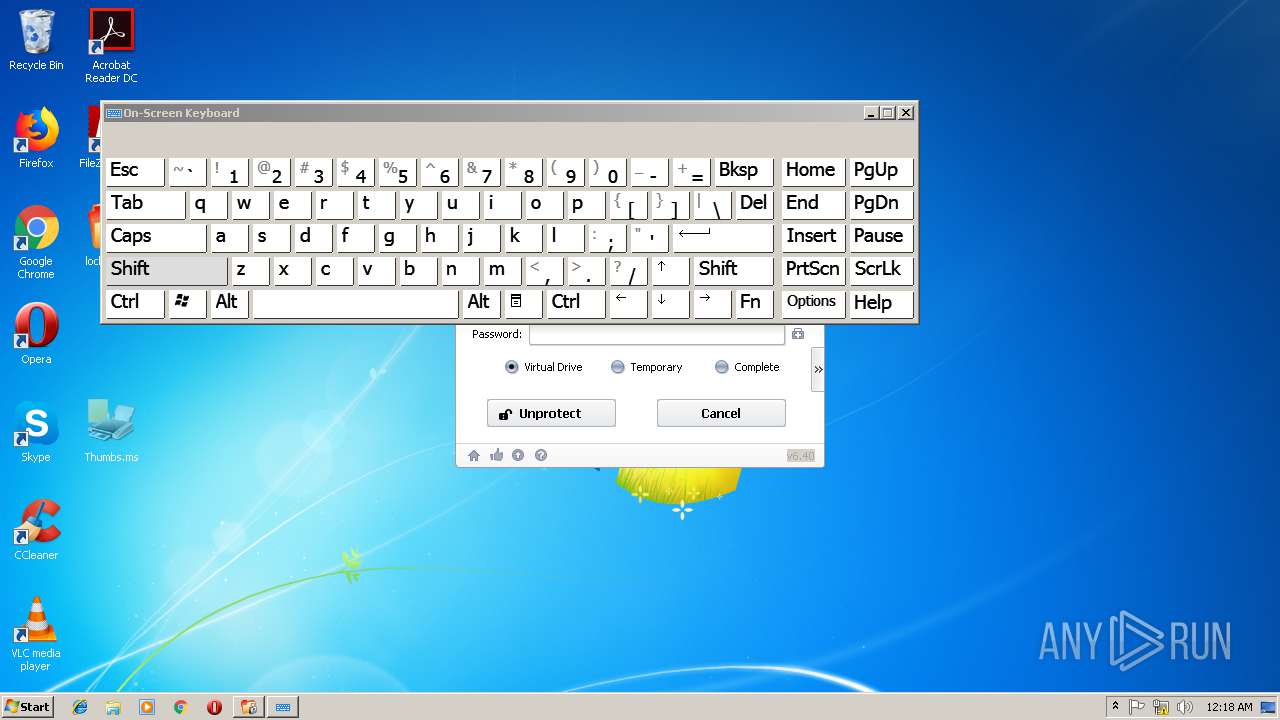Screen dimensions: 1280x720
Task: Click On-Screen Keyboard taskbar button
Action: coord(283,707)
